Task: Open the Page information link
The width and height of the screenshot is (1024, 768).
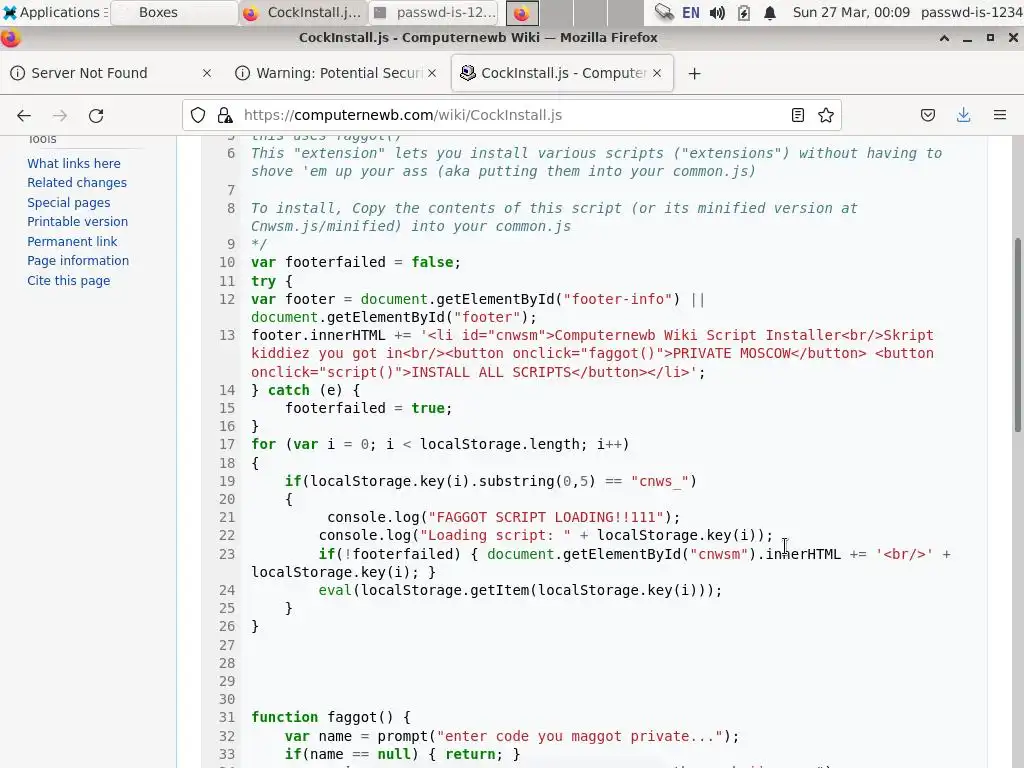Action: click(78, 261)
